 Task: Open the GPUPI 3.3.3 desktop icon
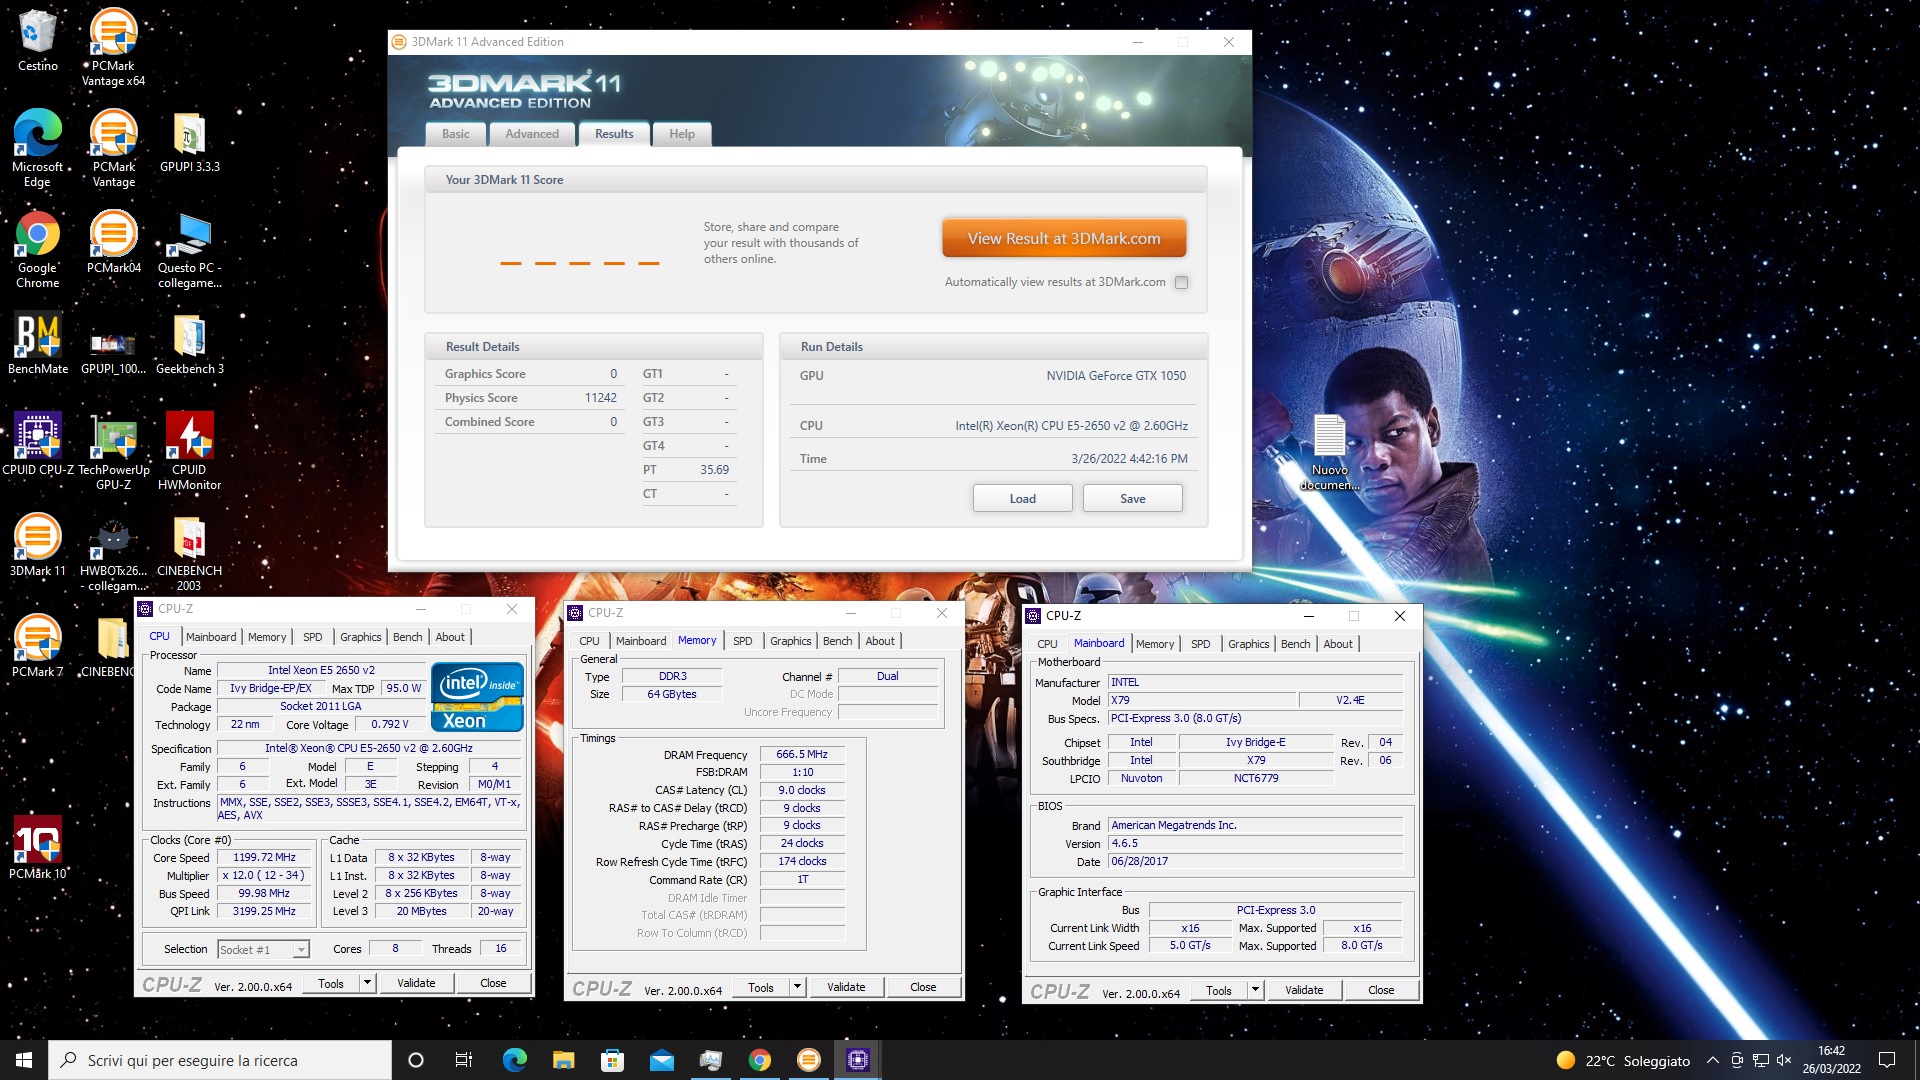pos(189,141)
